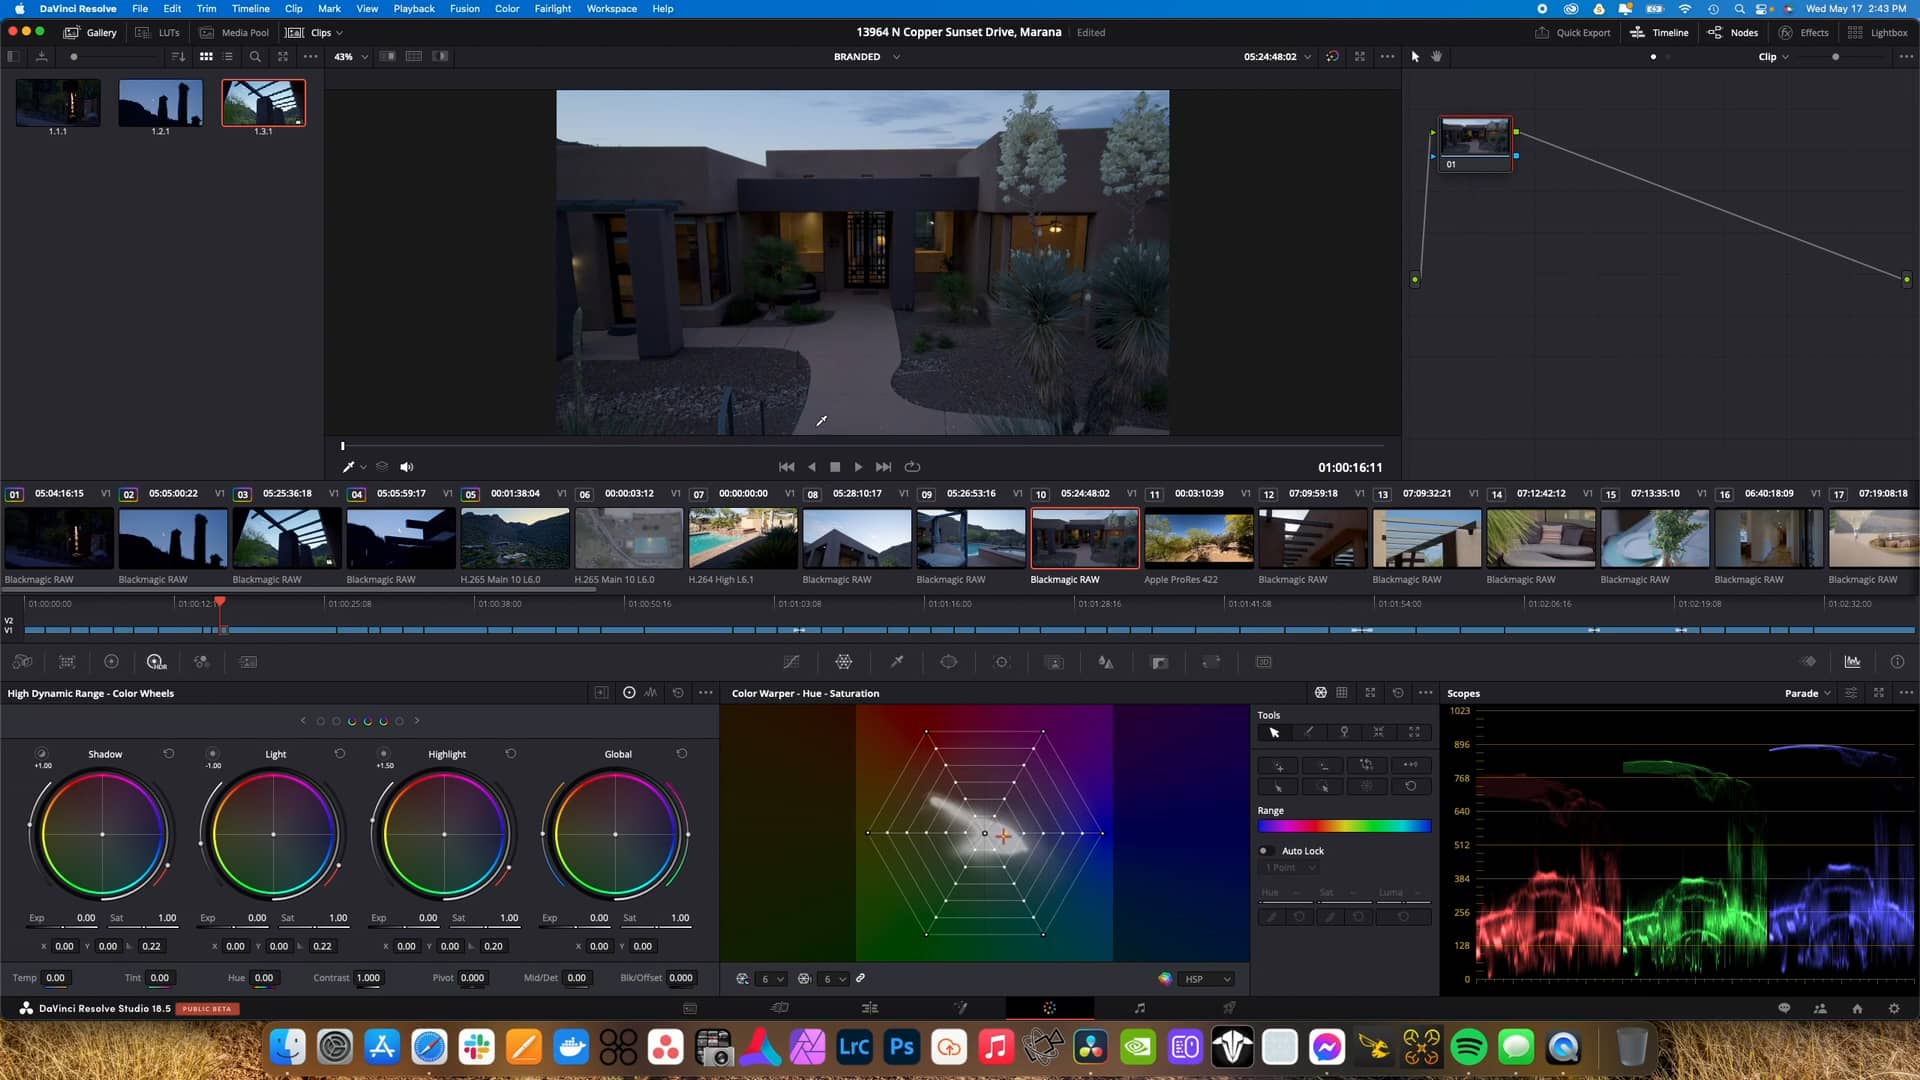Open the Workspace menu
This screenshot has height=1080, width=1920.
click(611, 8)
